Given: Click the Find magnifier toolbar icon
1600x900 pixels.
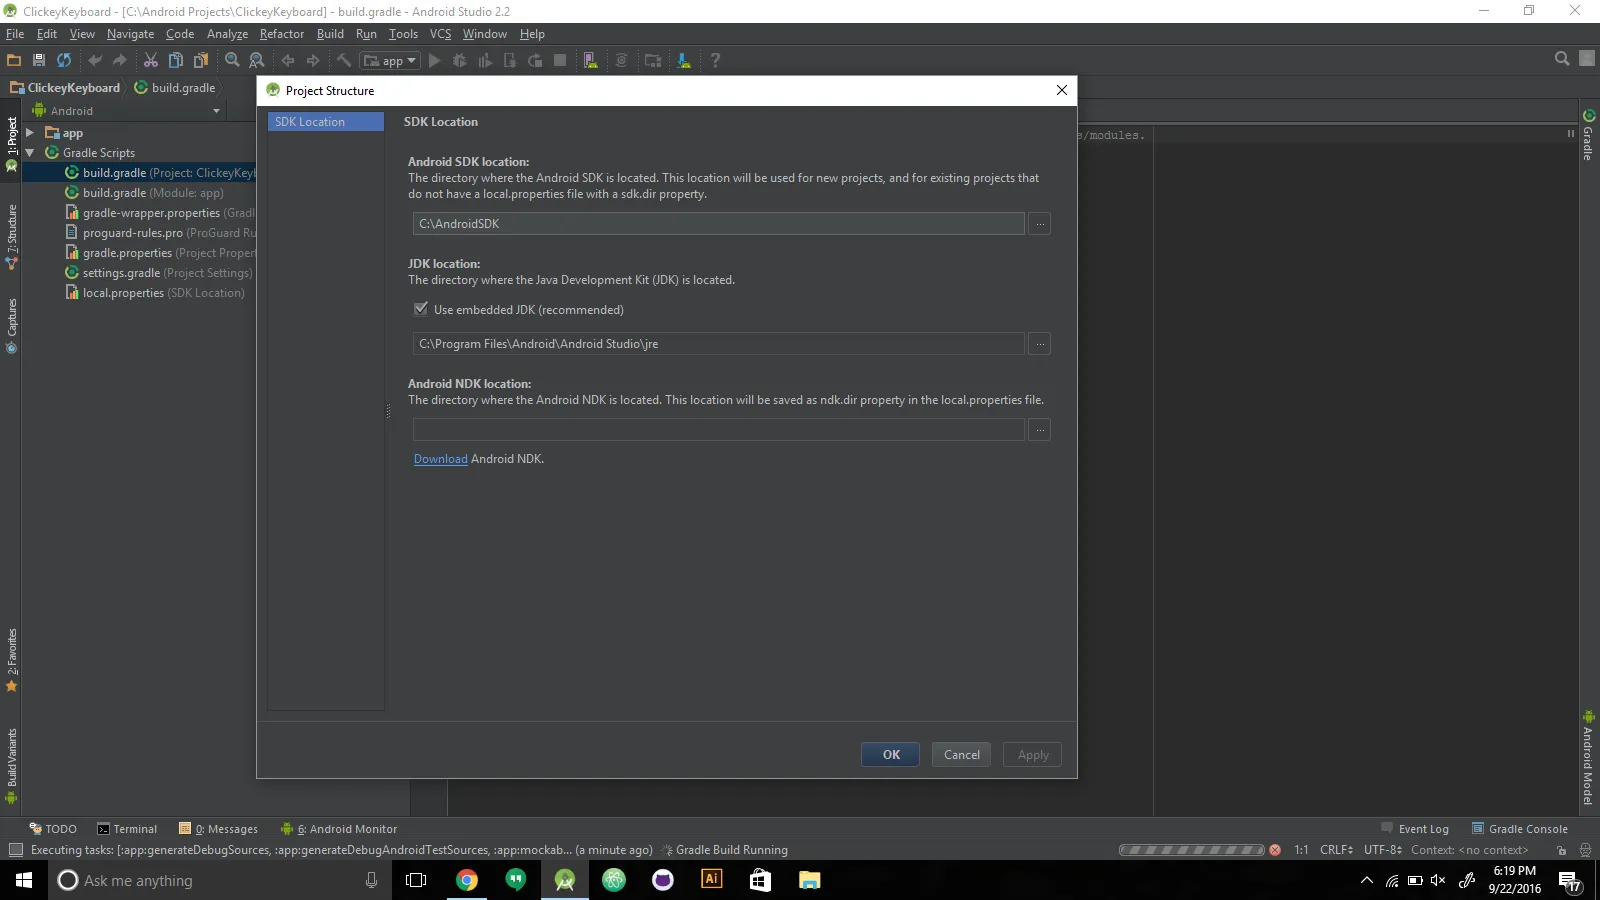Looking at the screenshot, I should (232, 60).
